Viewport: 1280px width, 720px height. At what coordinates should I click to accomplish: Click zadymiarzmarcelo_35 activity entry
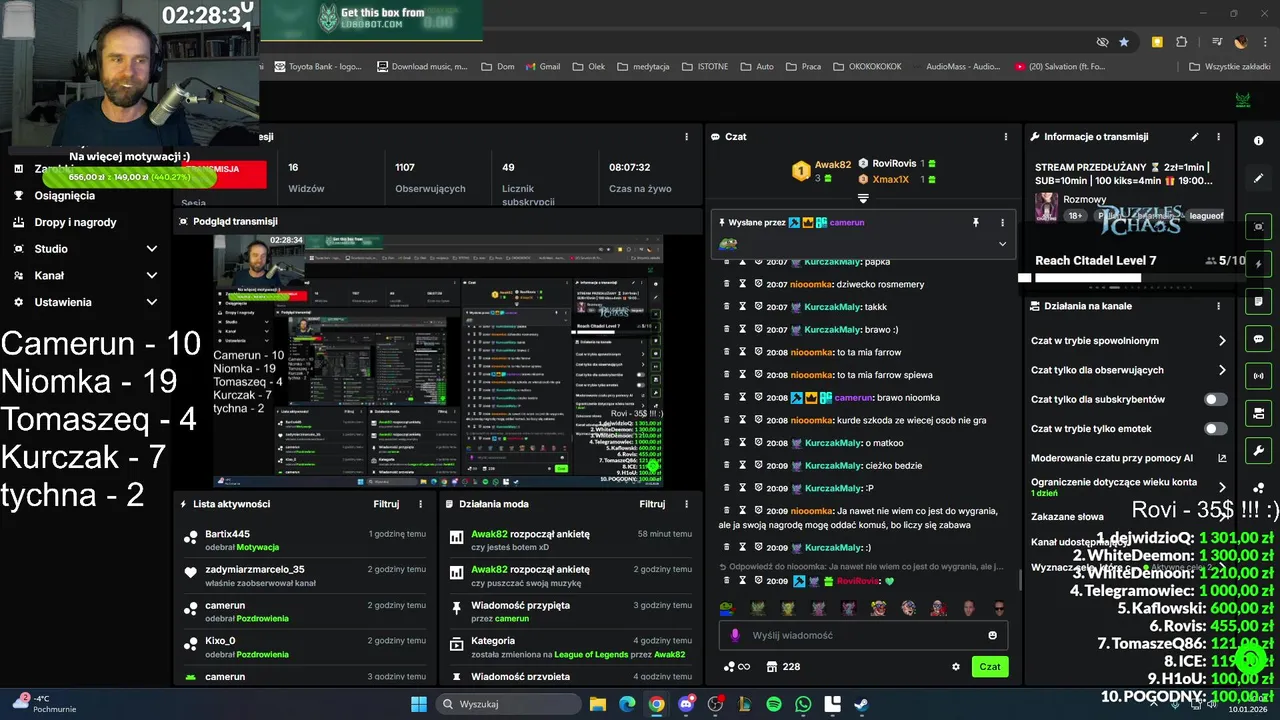(305, 576)
